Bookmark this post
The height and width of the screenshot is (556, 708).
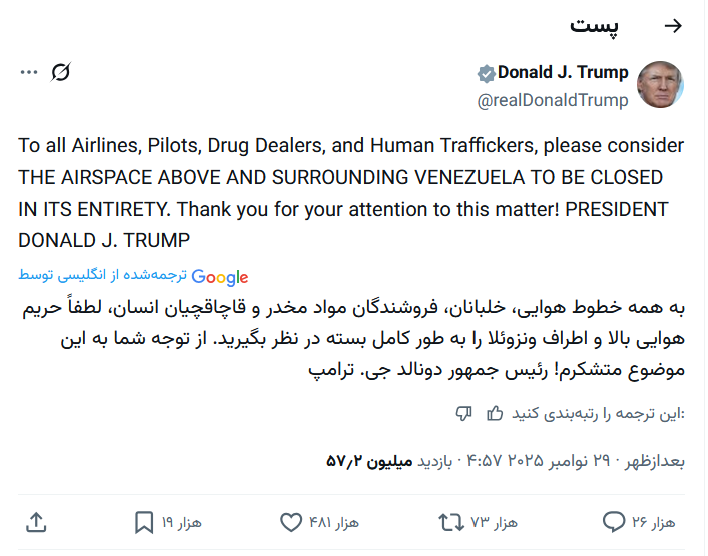coord(144,522)
